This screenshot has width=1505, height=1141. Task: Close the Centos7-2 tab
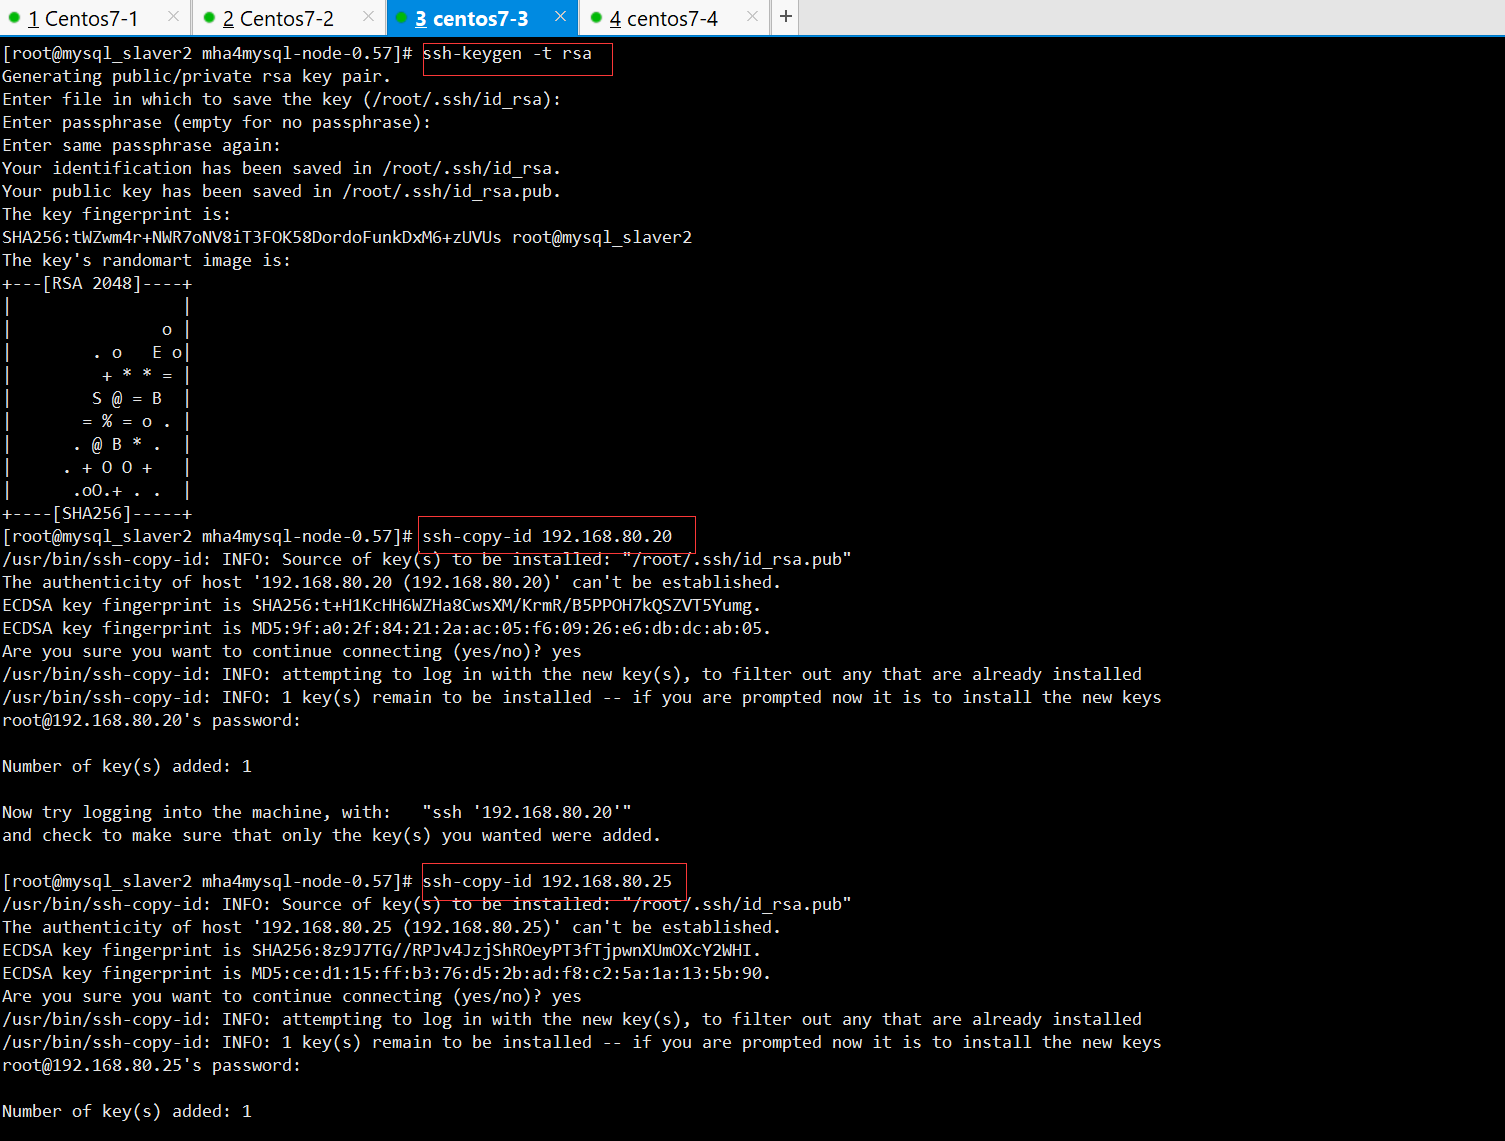pos(368,17)
